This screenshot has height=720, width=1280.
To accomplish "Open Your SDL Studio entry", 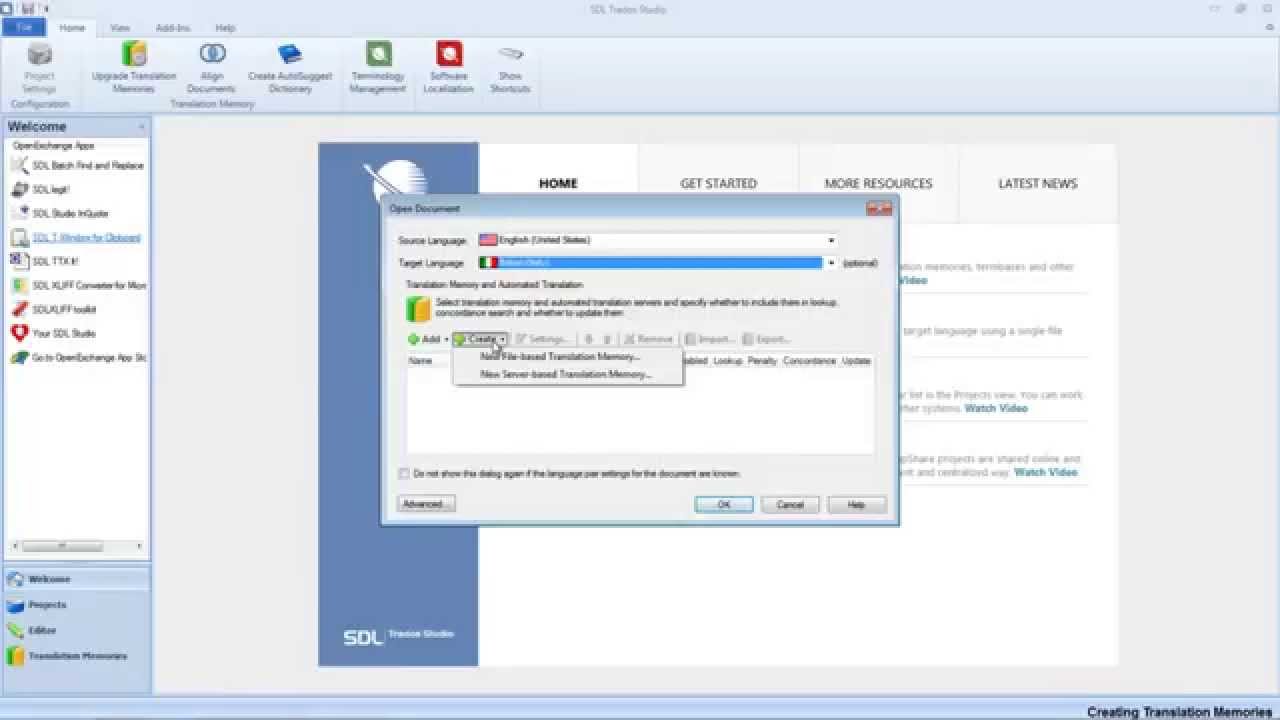I will [x=54, y=333].
